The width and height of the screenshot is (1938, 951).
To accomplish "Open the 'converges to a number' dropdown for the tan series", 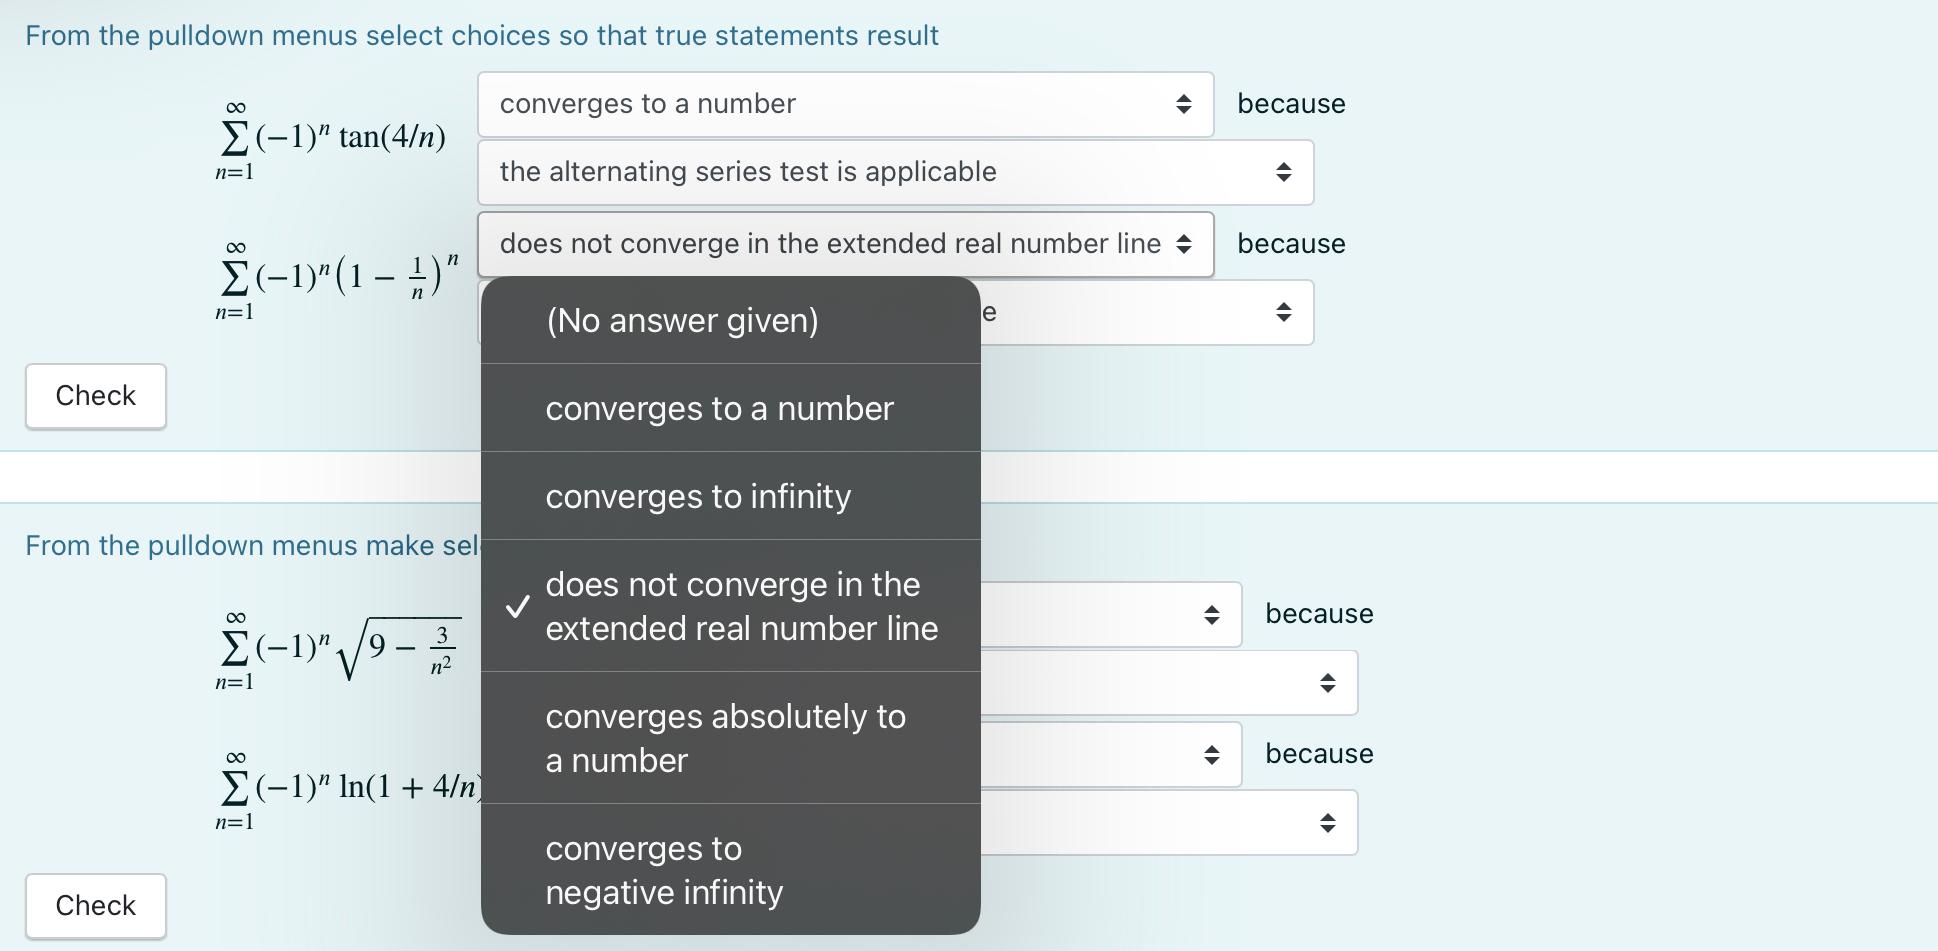I will [845, 103].
